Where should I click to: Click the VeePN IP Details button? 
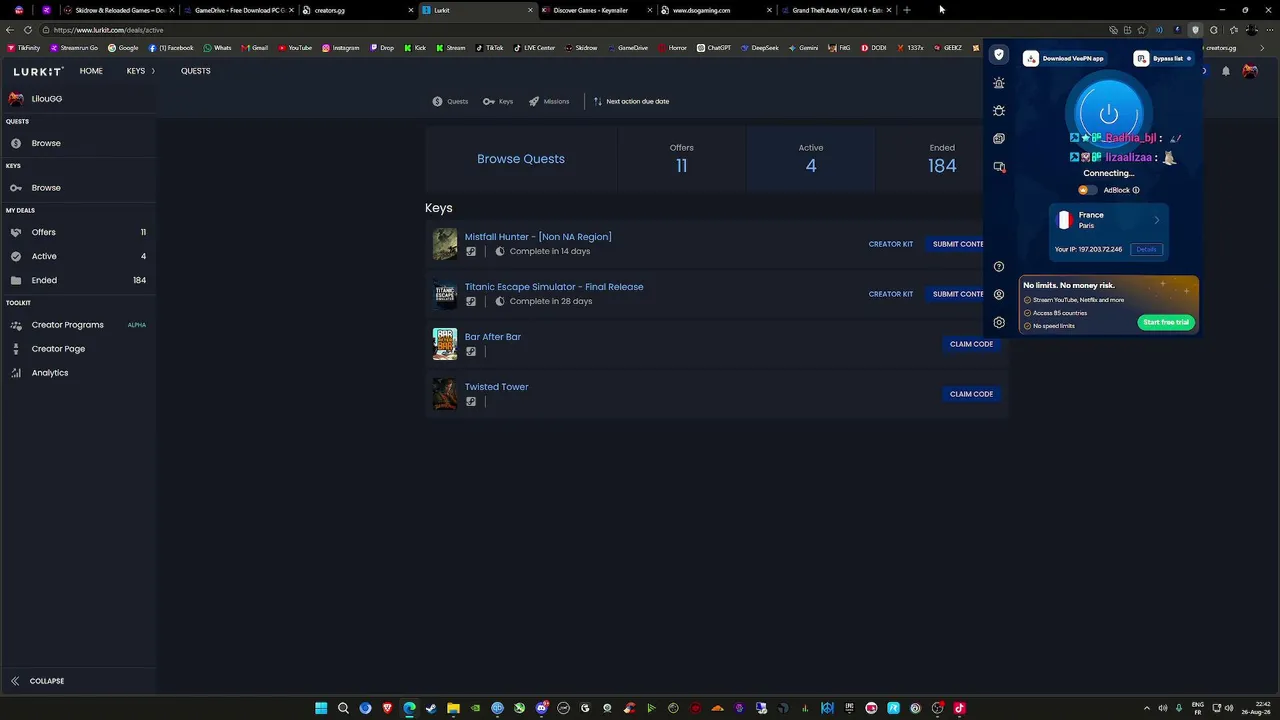[1146, 249]
